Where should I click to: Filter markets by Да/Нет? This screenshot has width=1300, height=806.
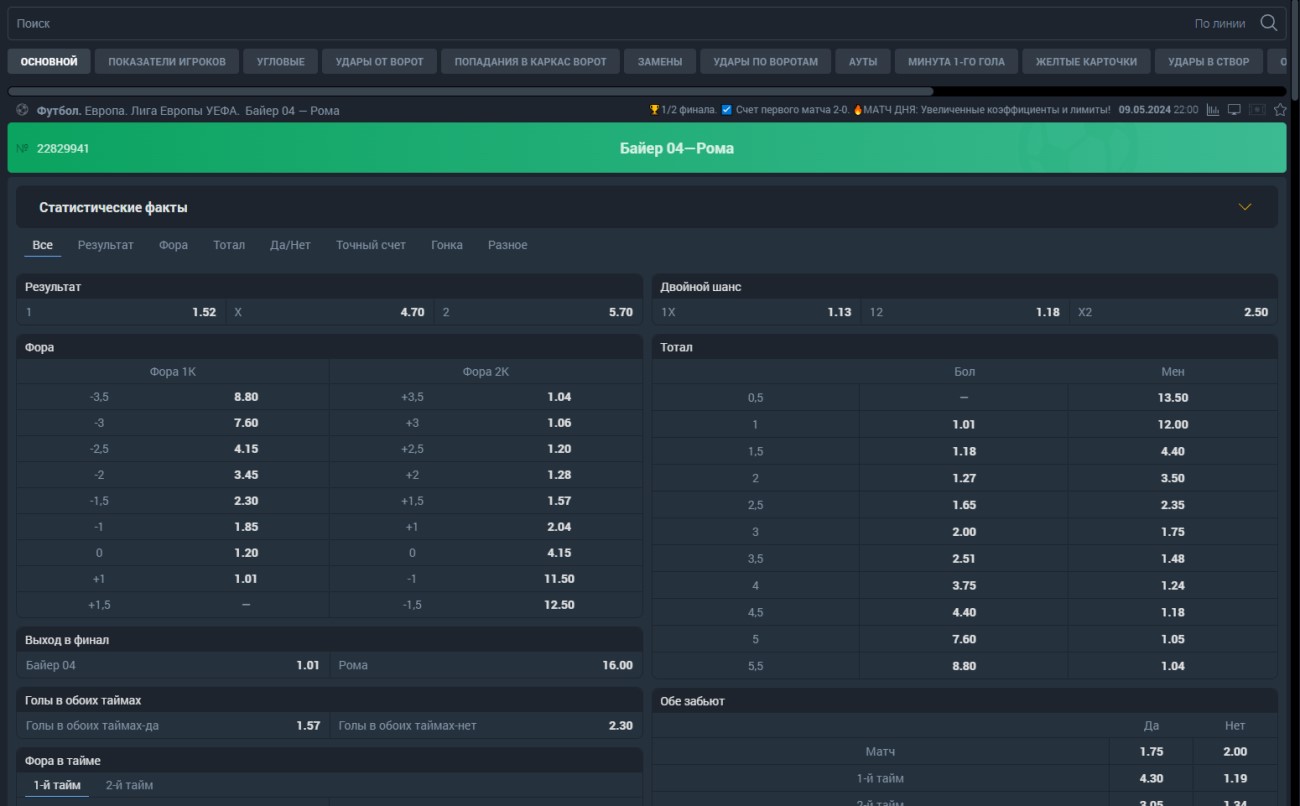click(290, 245)
